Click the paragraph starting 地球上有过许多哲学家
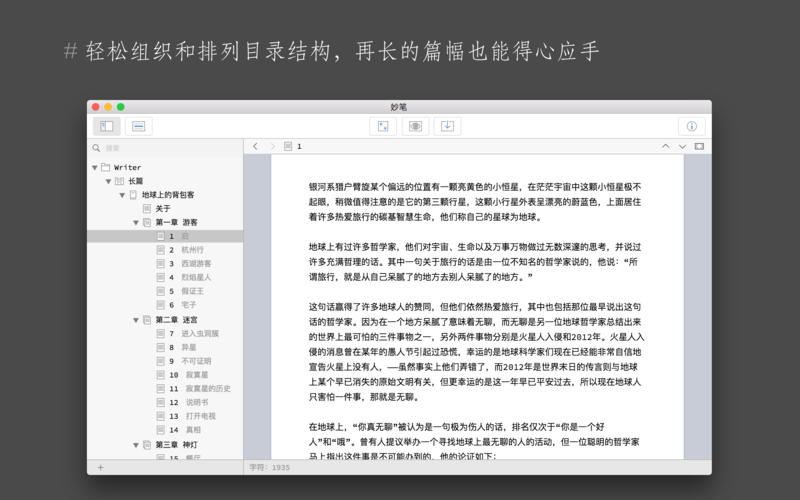The image size is (800, 500). point(475,262)
